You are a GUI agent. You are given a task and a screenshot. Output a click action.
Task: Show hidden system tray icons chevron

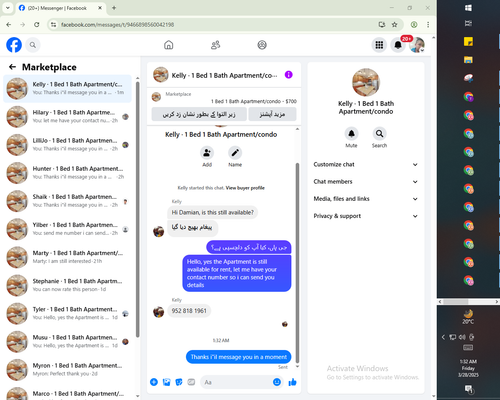[x=443, y=337]
